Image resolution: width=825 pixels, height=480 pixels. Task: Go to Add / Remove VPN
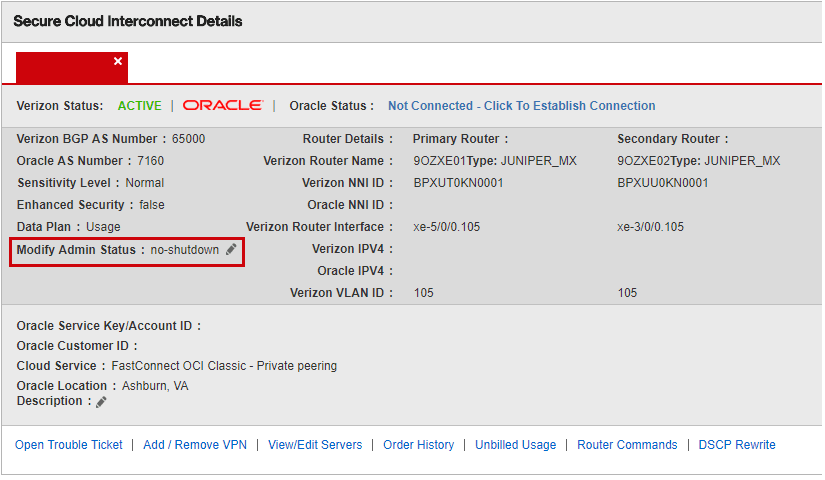coord(195,445)
